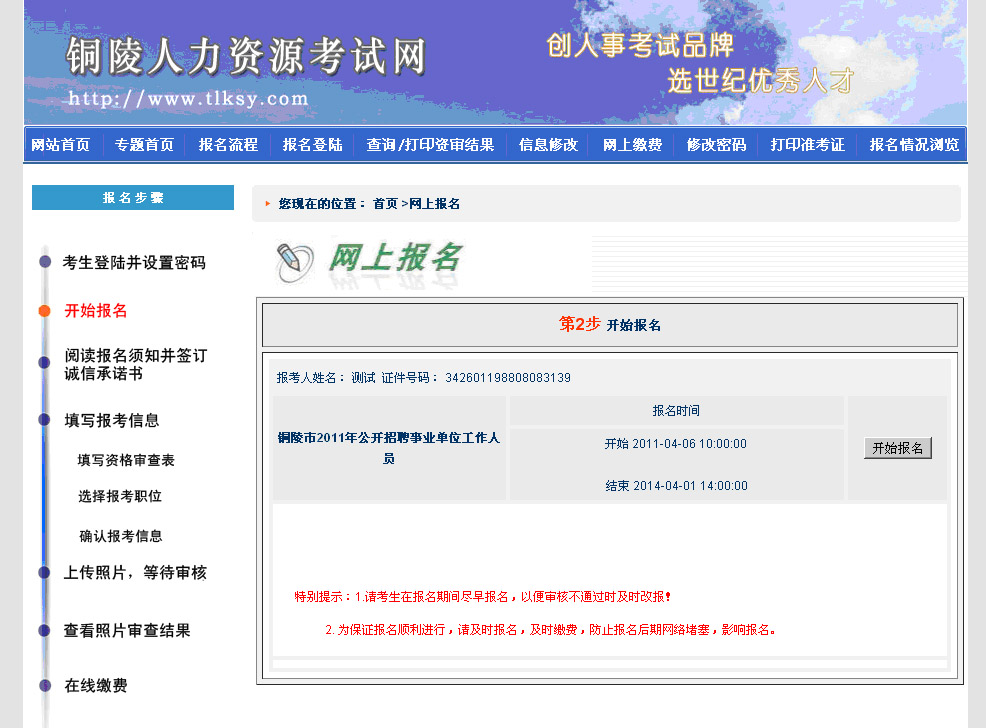Screen dimensions: 986x728
Task: Click the ID number 342601198808083139
Action: (508, 378)
